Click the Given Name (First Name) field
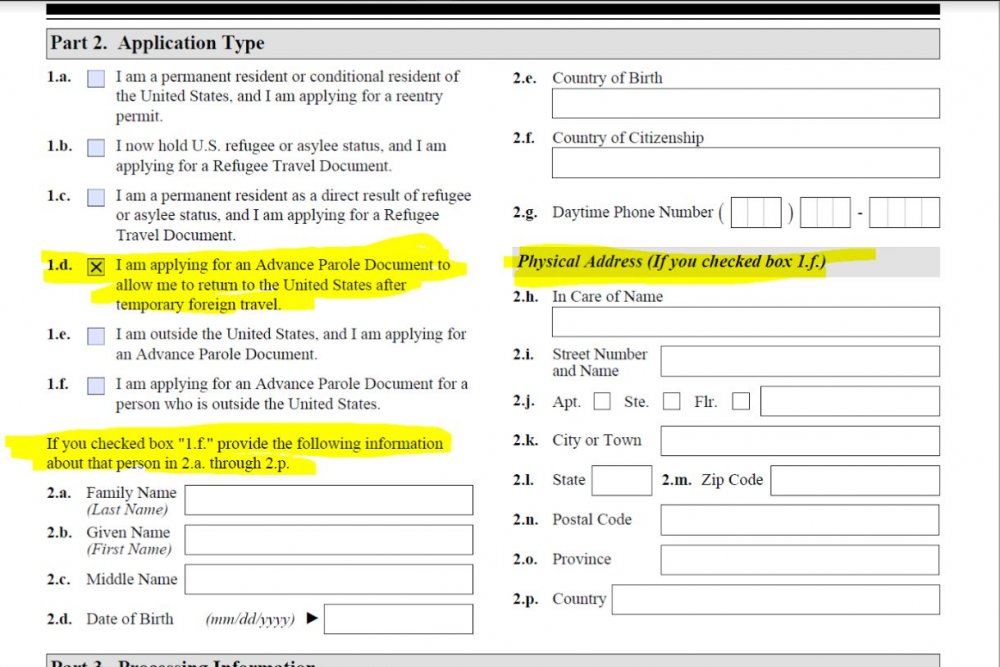 328,539
